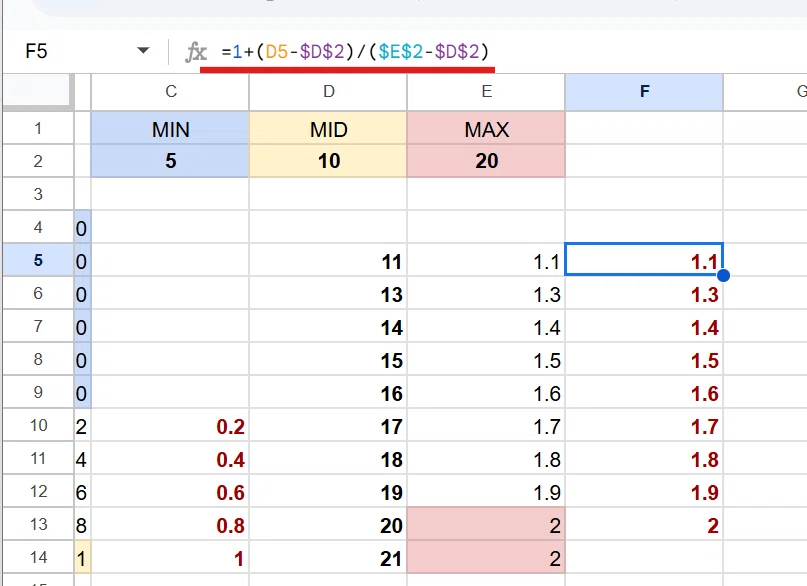This screenshot has height=586, width=807.
Task: Select cell F8 showing red 1.5
Action: (x=644, y=359)
